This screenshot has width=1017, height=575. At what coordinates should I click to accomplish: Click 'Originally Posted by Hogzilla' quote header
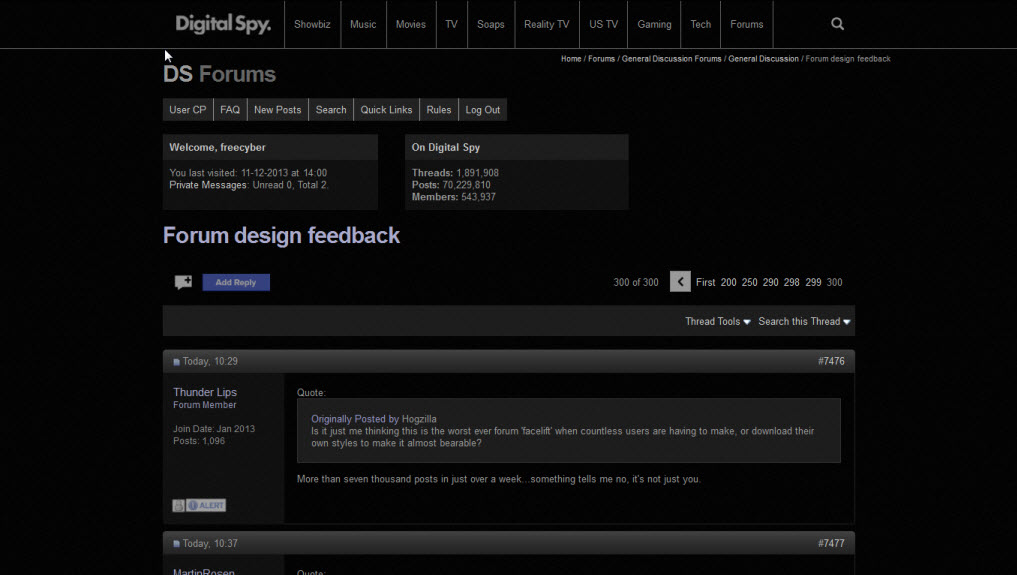pos(374,419)
